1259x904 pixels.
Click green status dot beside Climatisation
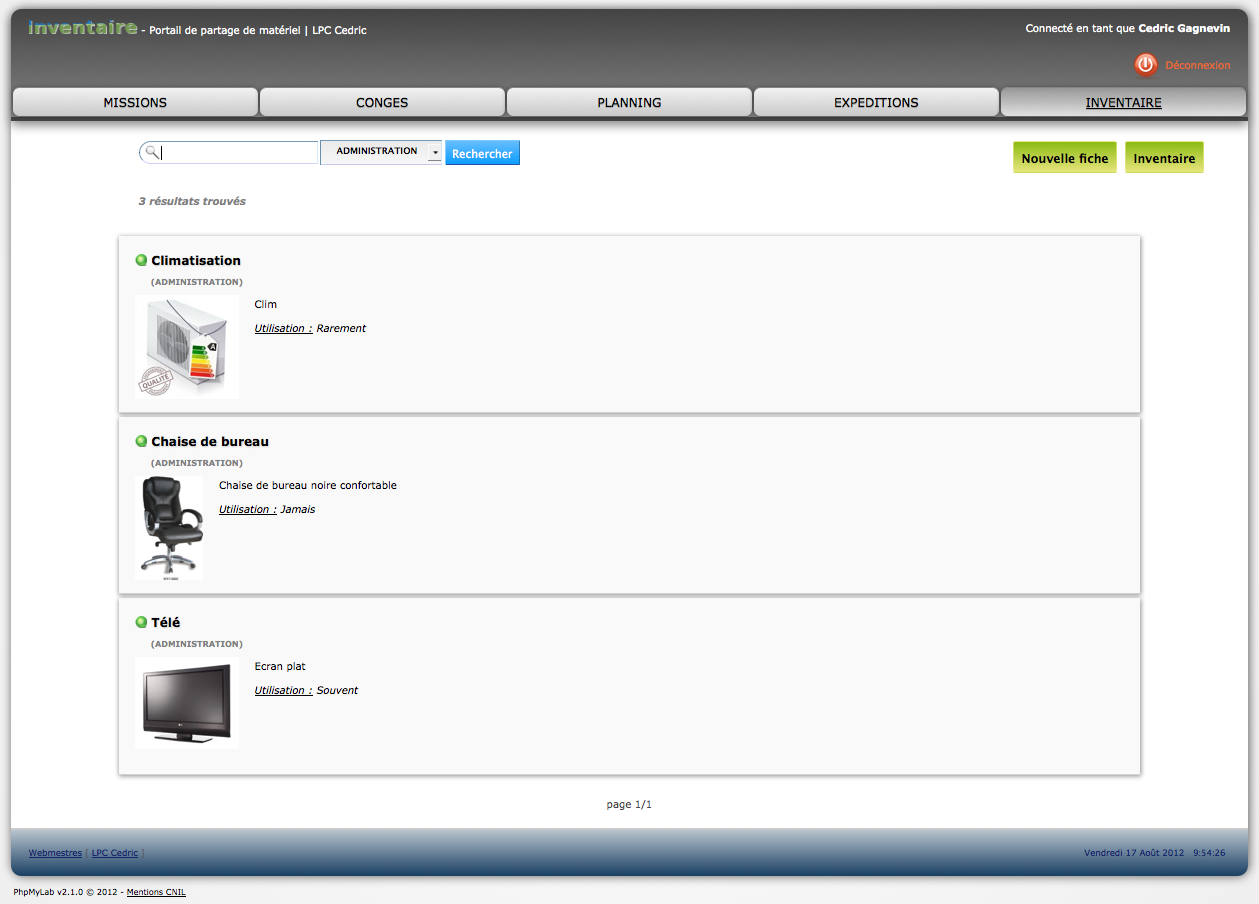click(x=141, y=260)
